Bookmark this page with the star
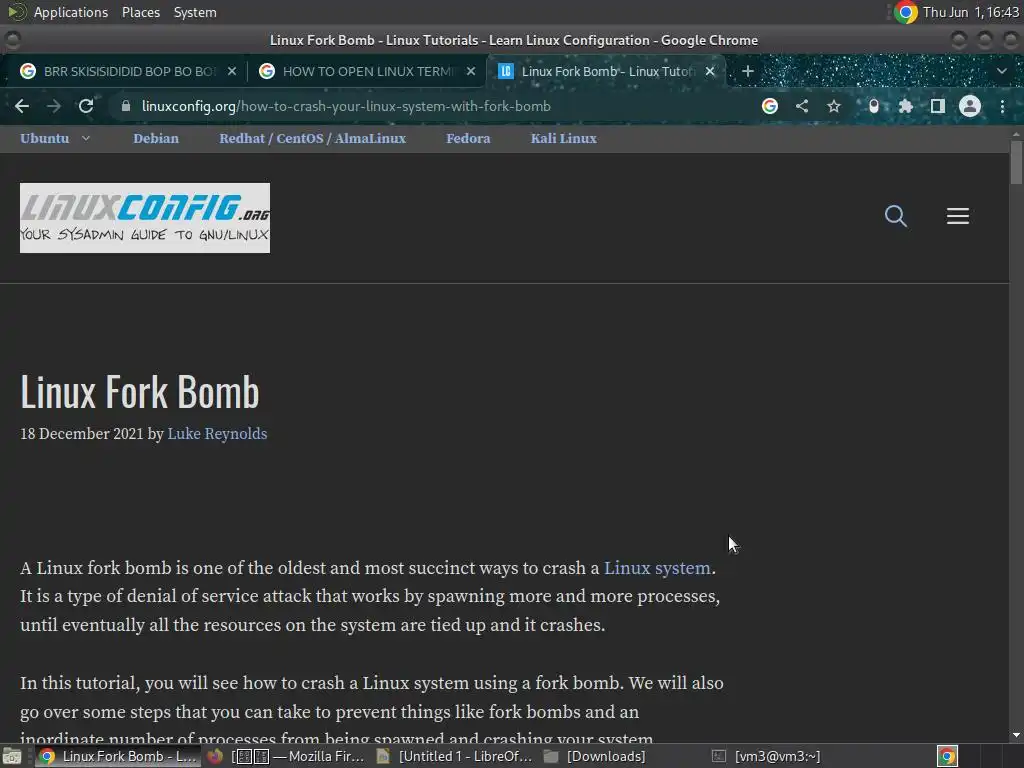 834,106
